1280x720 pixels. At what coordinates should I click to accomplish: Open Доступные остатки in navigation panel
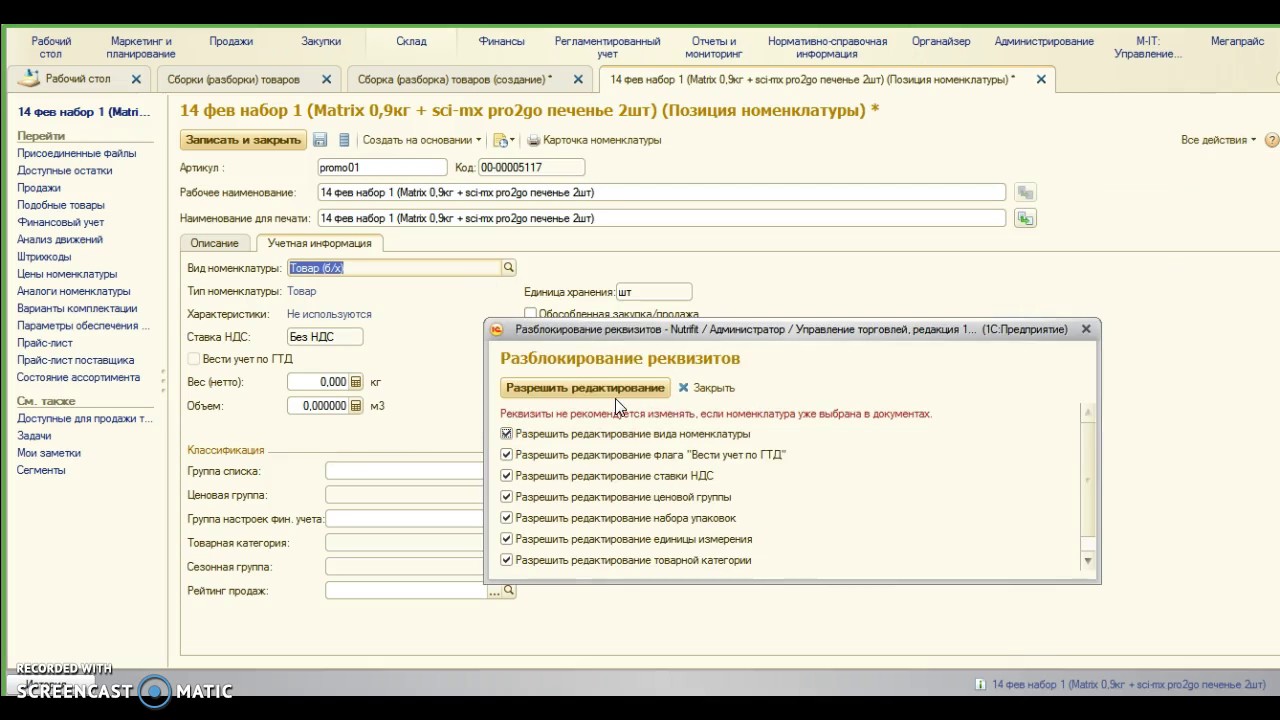pyautogui.click(x=64, y=170)
